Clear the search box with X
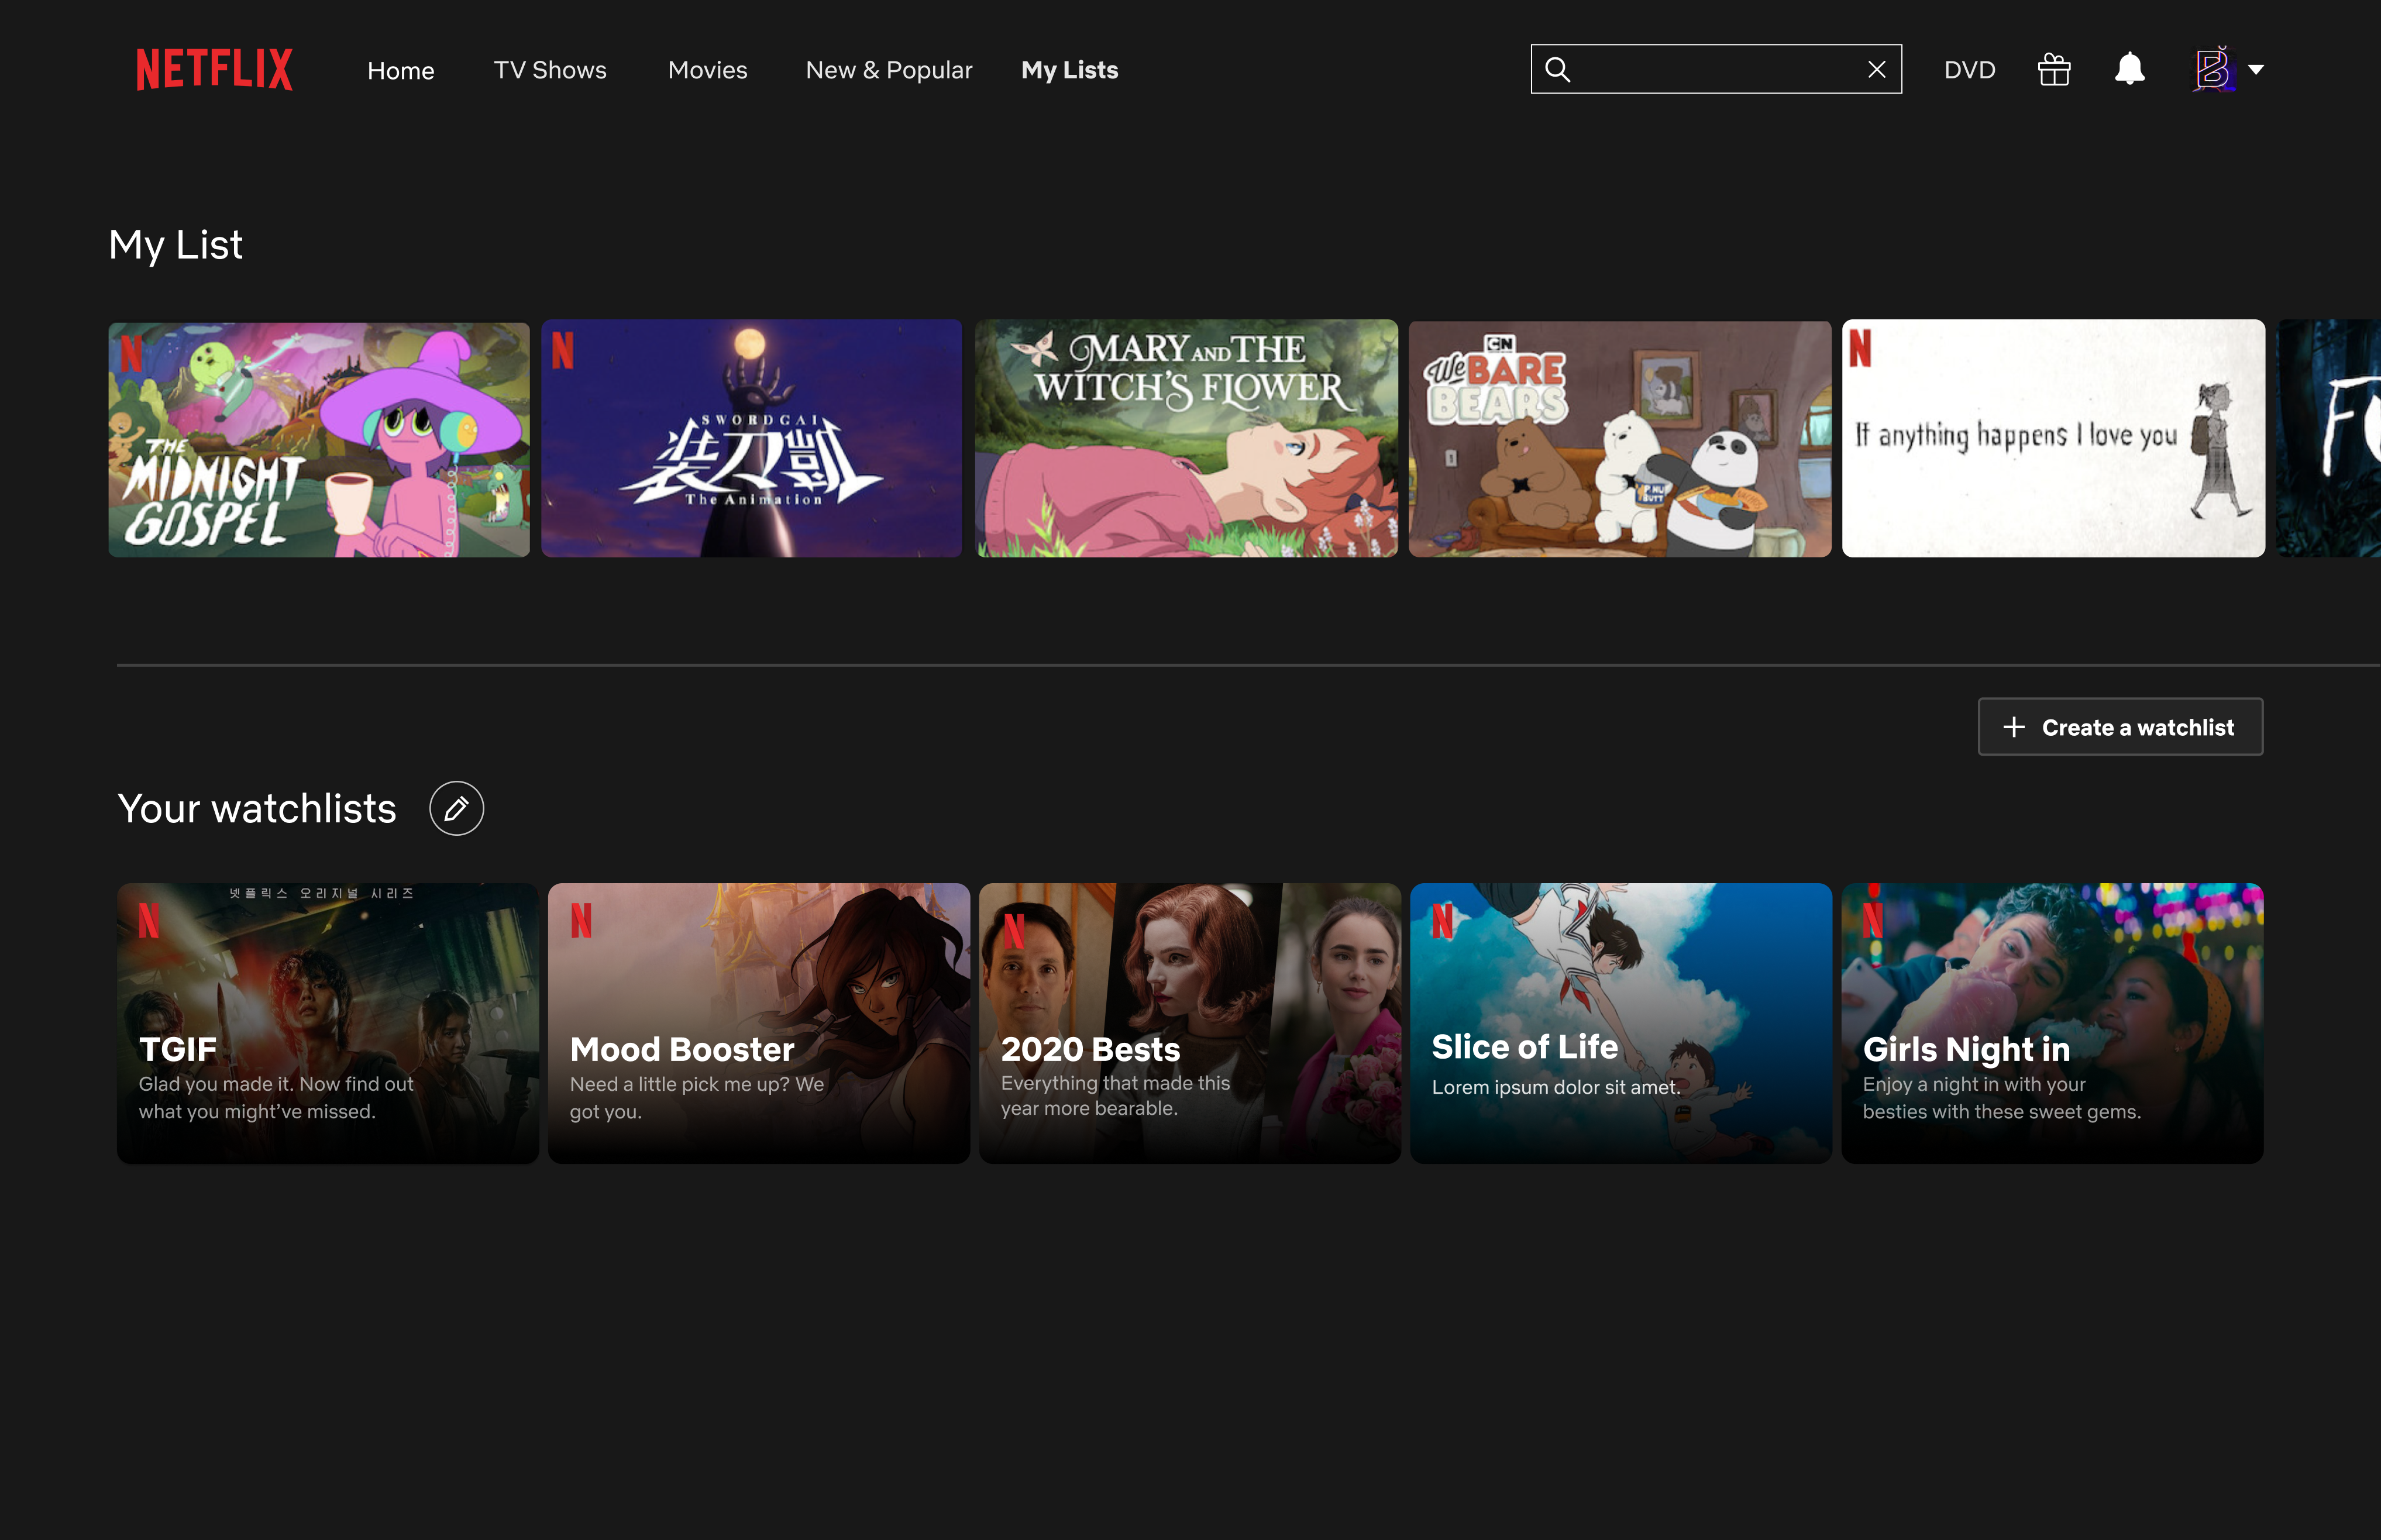Screen dimensions: 2381x1540 1876,69
